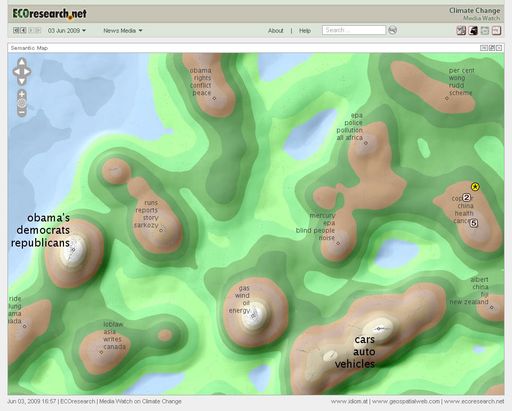
Task: Pan the map to the right
Action: [28, 71]
